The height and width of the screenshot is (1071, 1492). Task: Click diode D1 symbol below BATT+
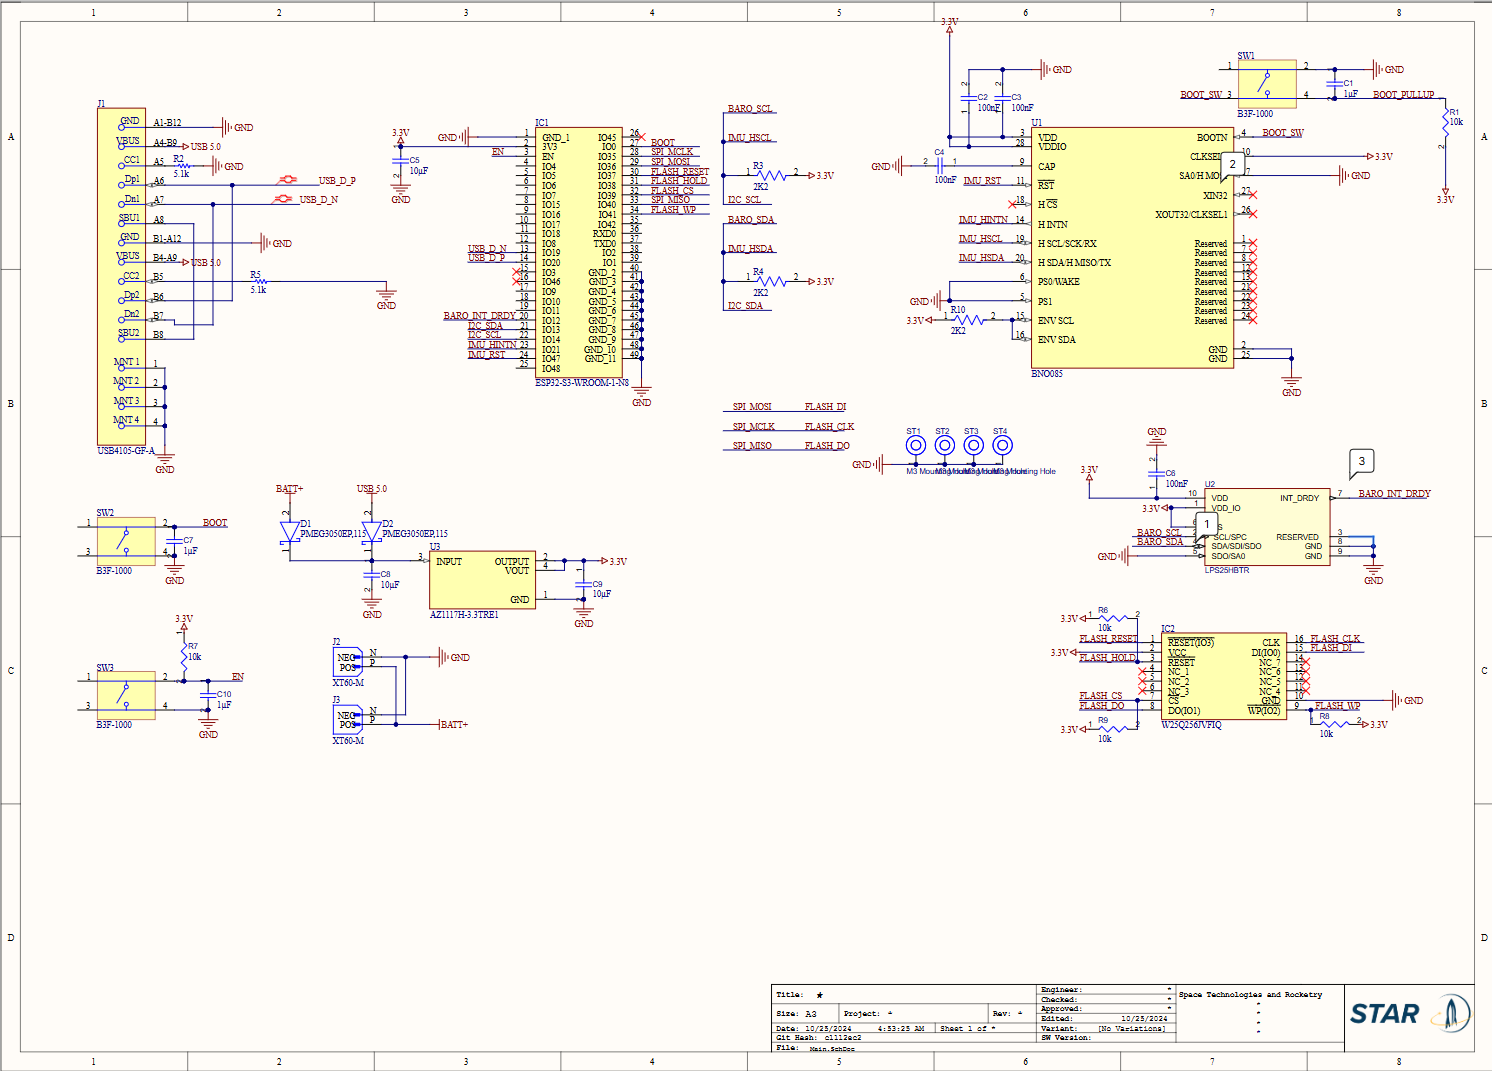coord(290,532)
